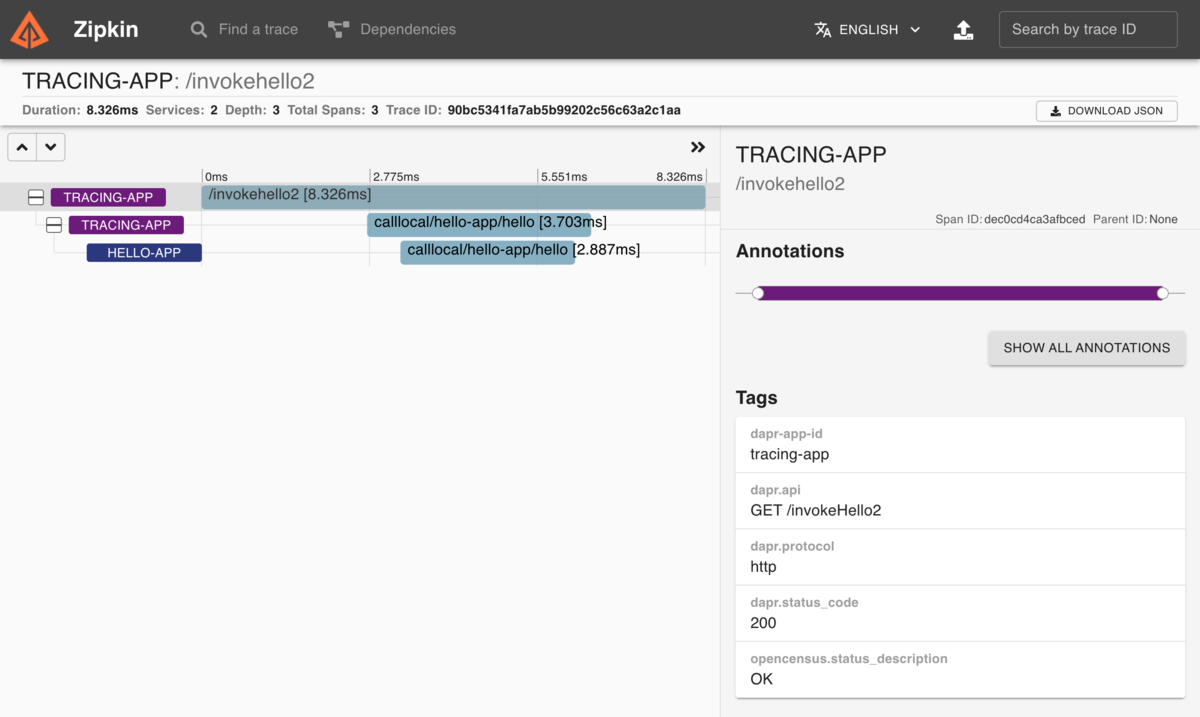Click the magnifier icon beside Find a trace
Image resolution: width=1200 pixels, height=717 pixels.
[199, 30]
